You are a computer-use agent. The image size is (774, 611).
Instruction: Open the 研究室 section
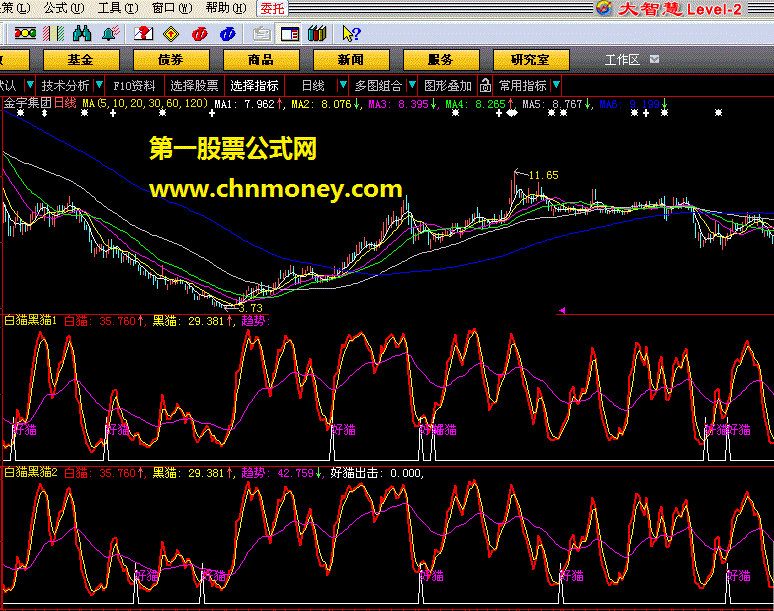(531, 60)
